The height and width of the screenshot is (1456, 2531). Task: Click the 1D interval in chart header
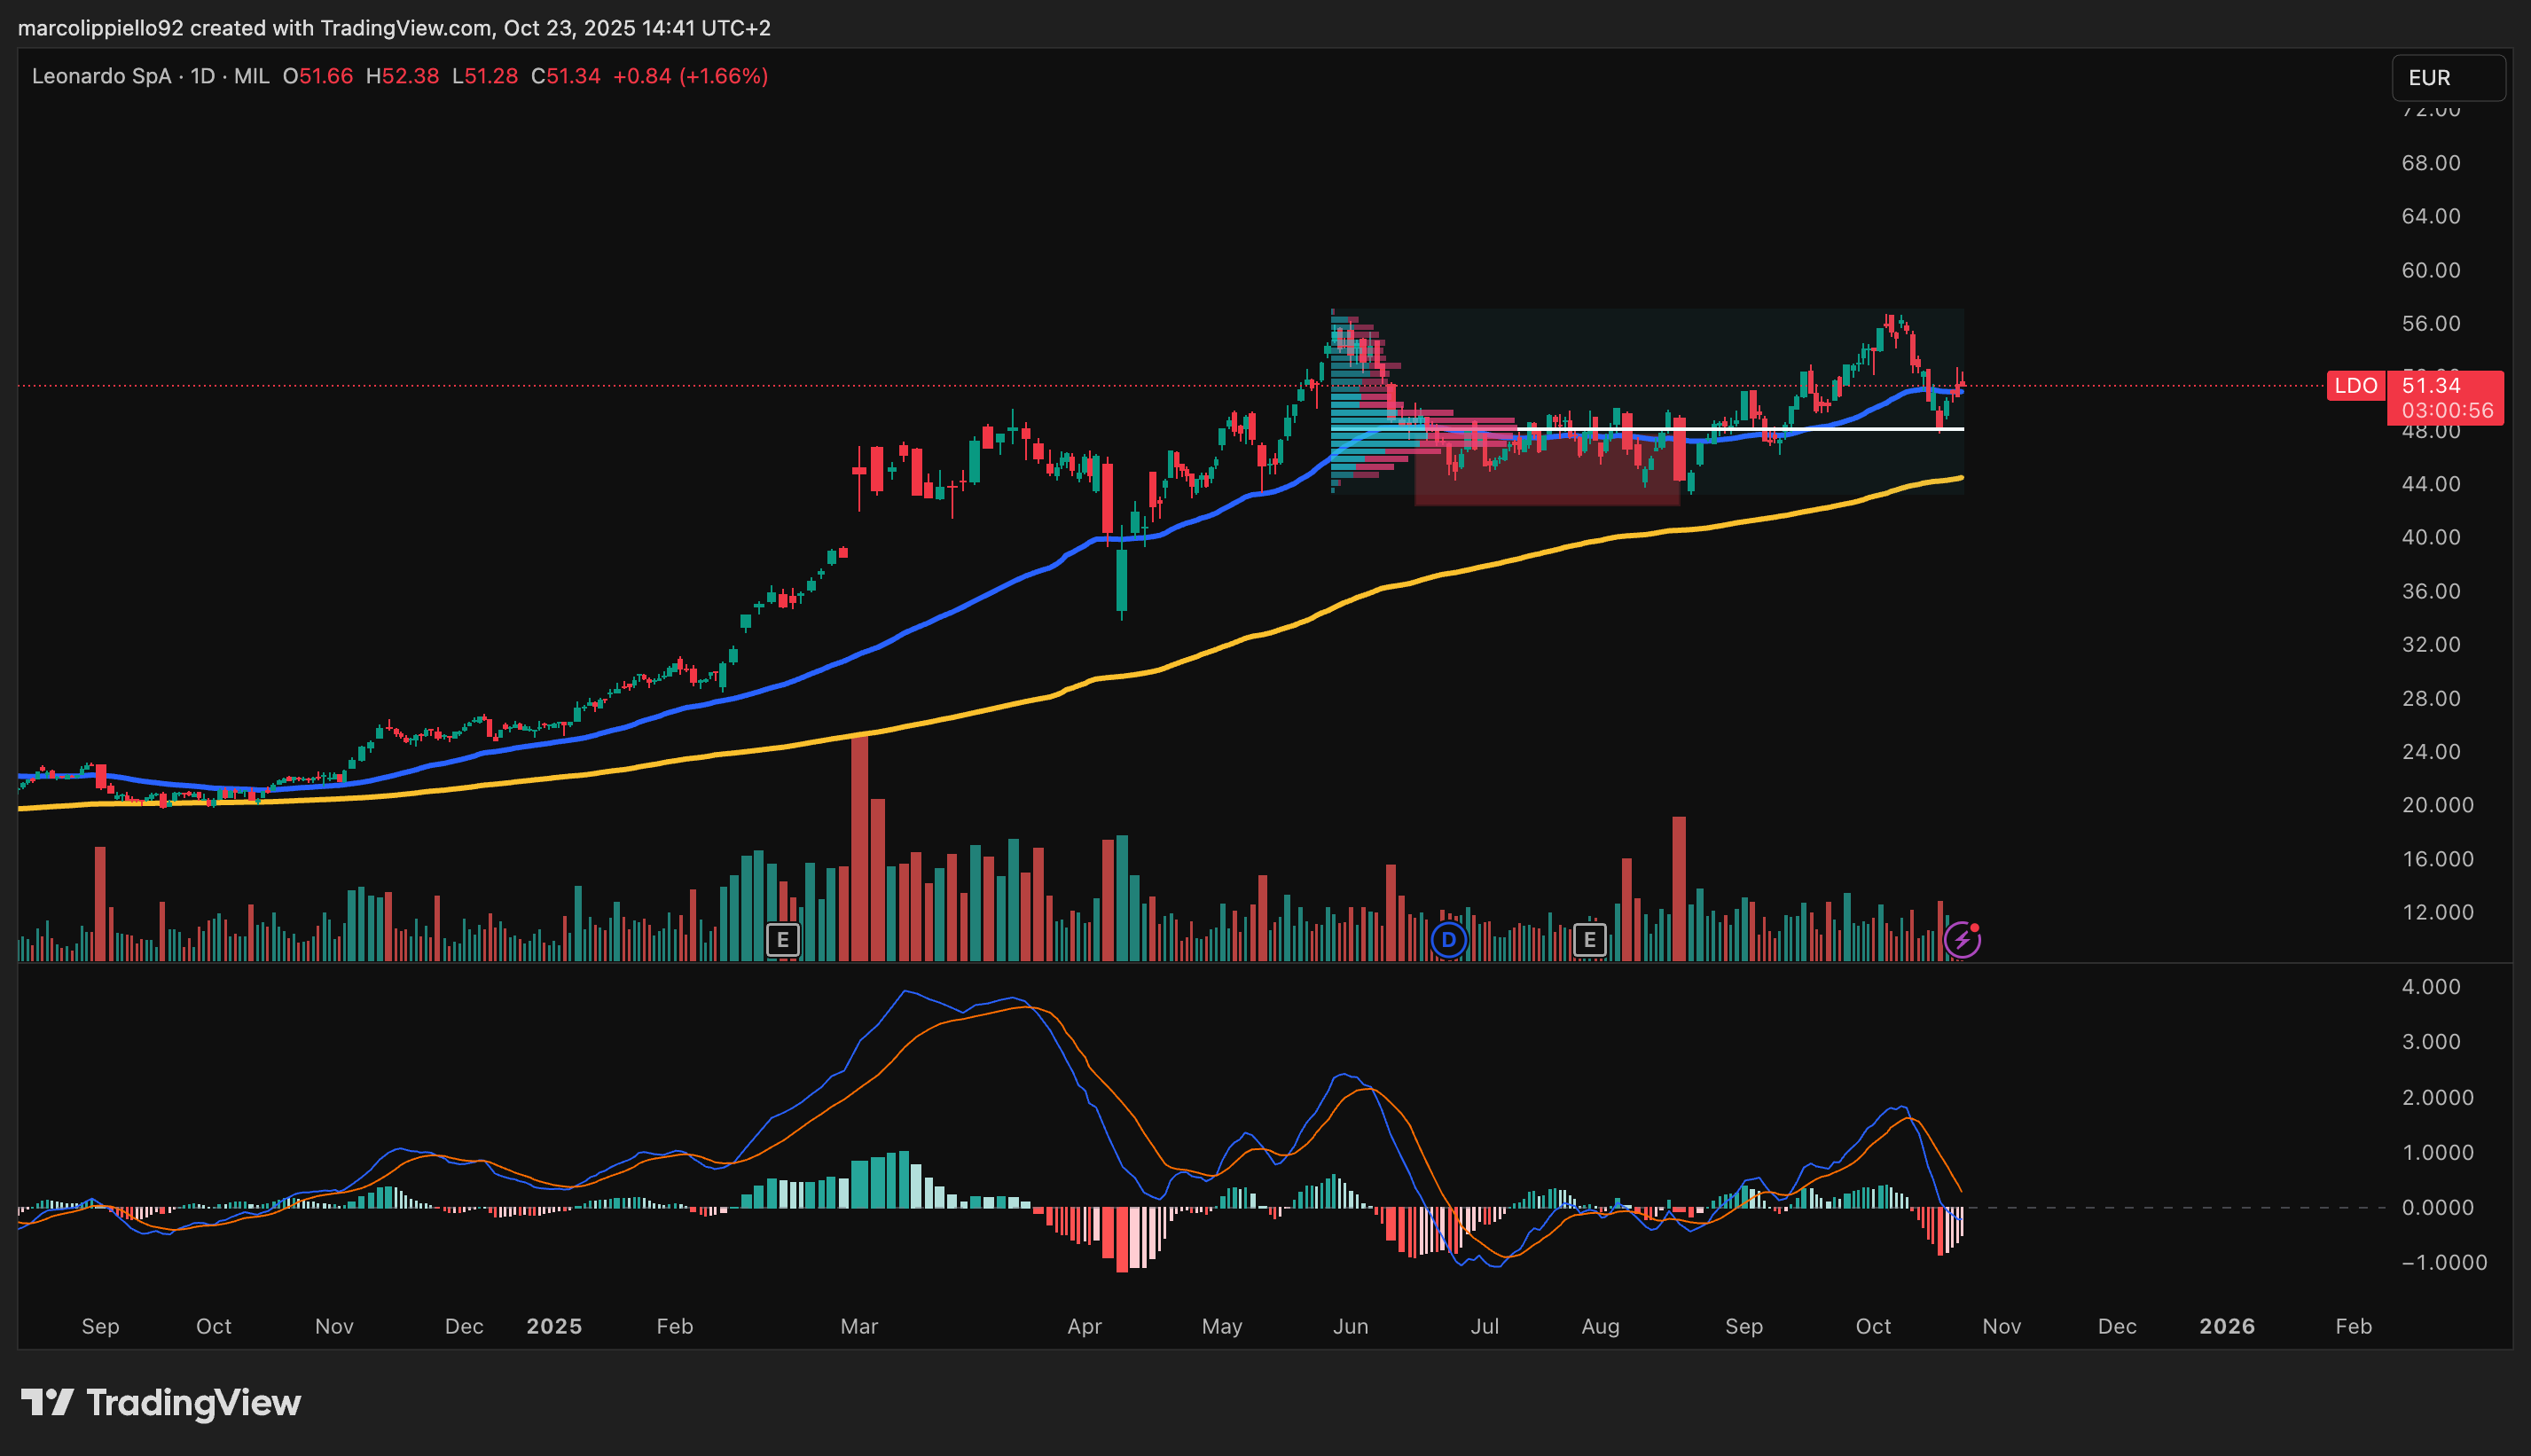[202, 76]
